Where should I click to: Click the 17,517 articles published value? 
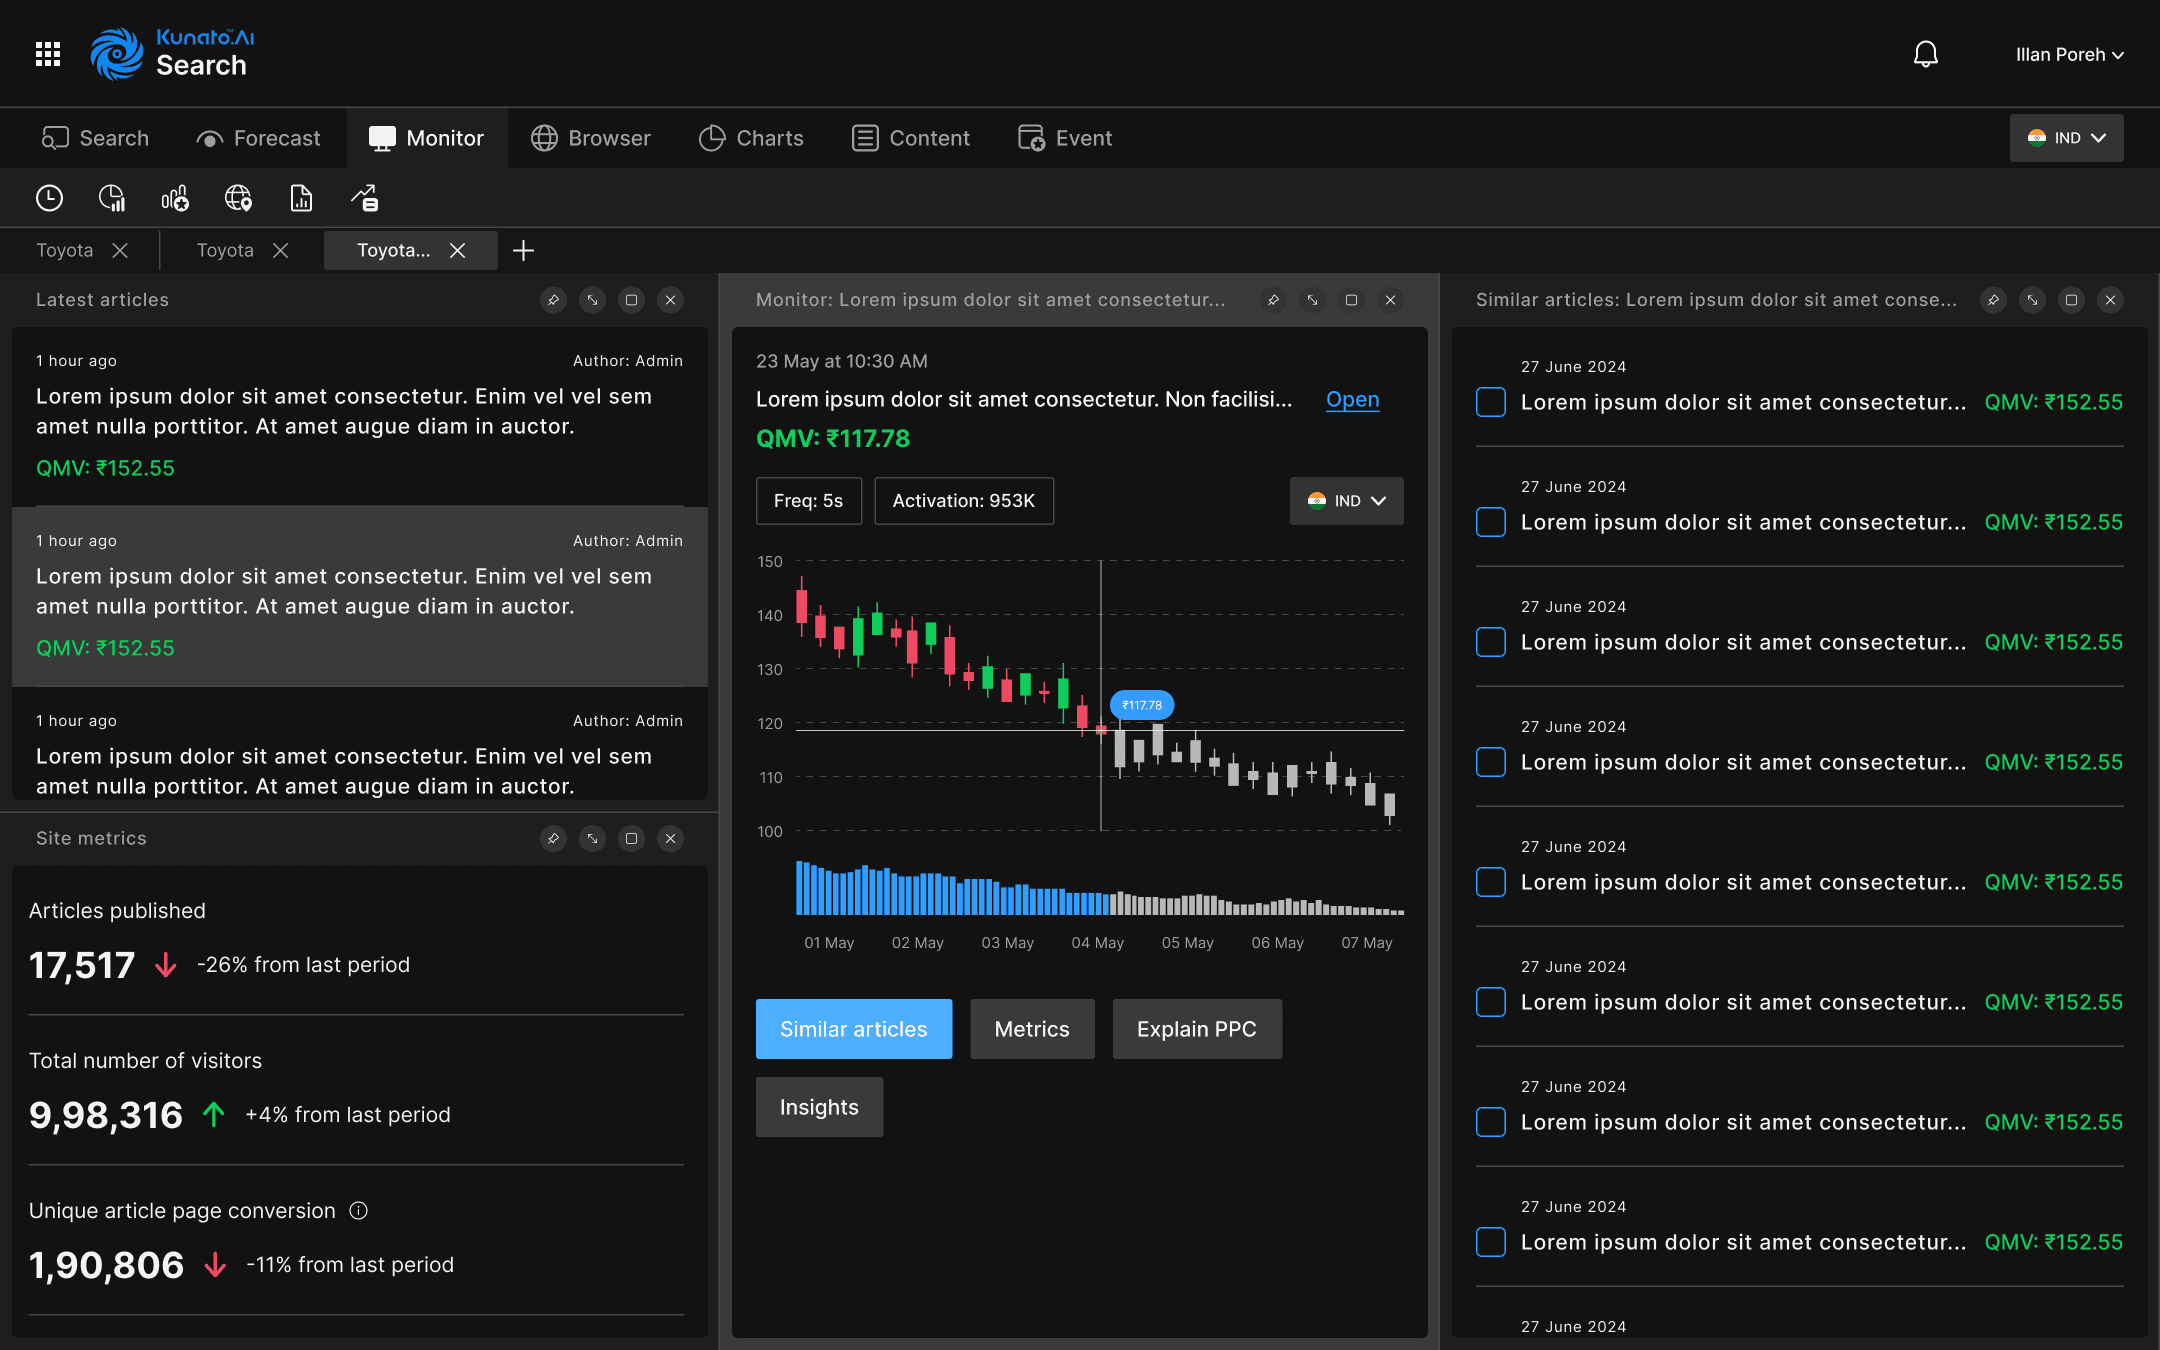click(82, 965)
